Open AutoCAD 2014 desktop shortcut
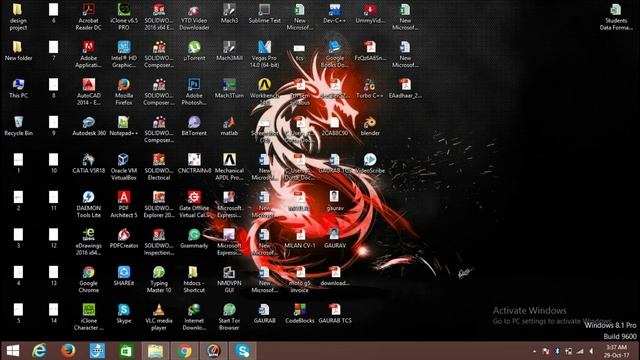The width and height of the screenshot is (640, 360). 89,91
